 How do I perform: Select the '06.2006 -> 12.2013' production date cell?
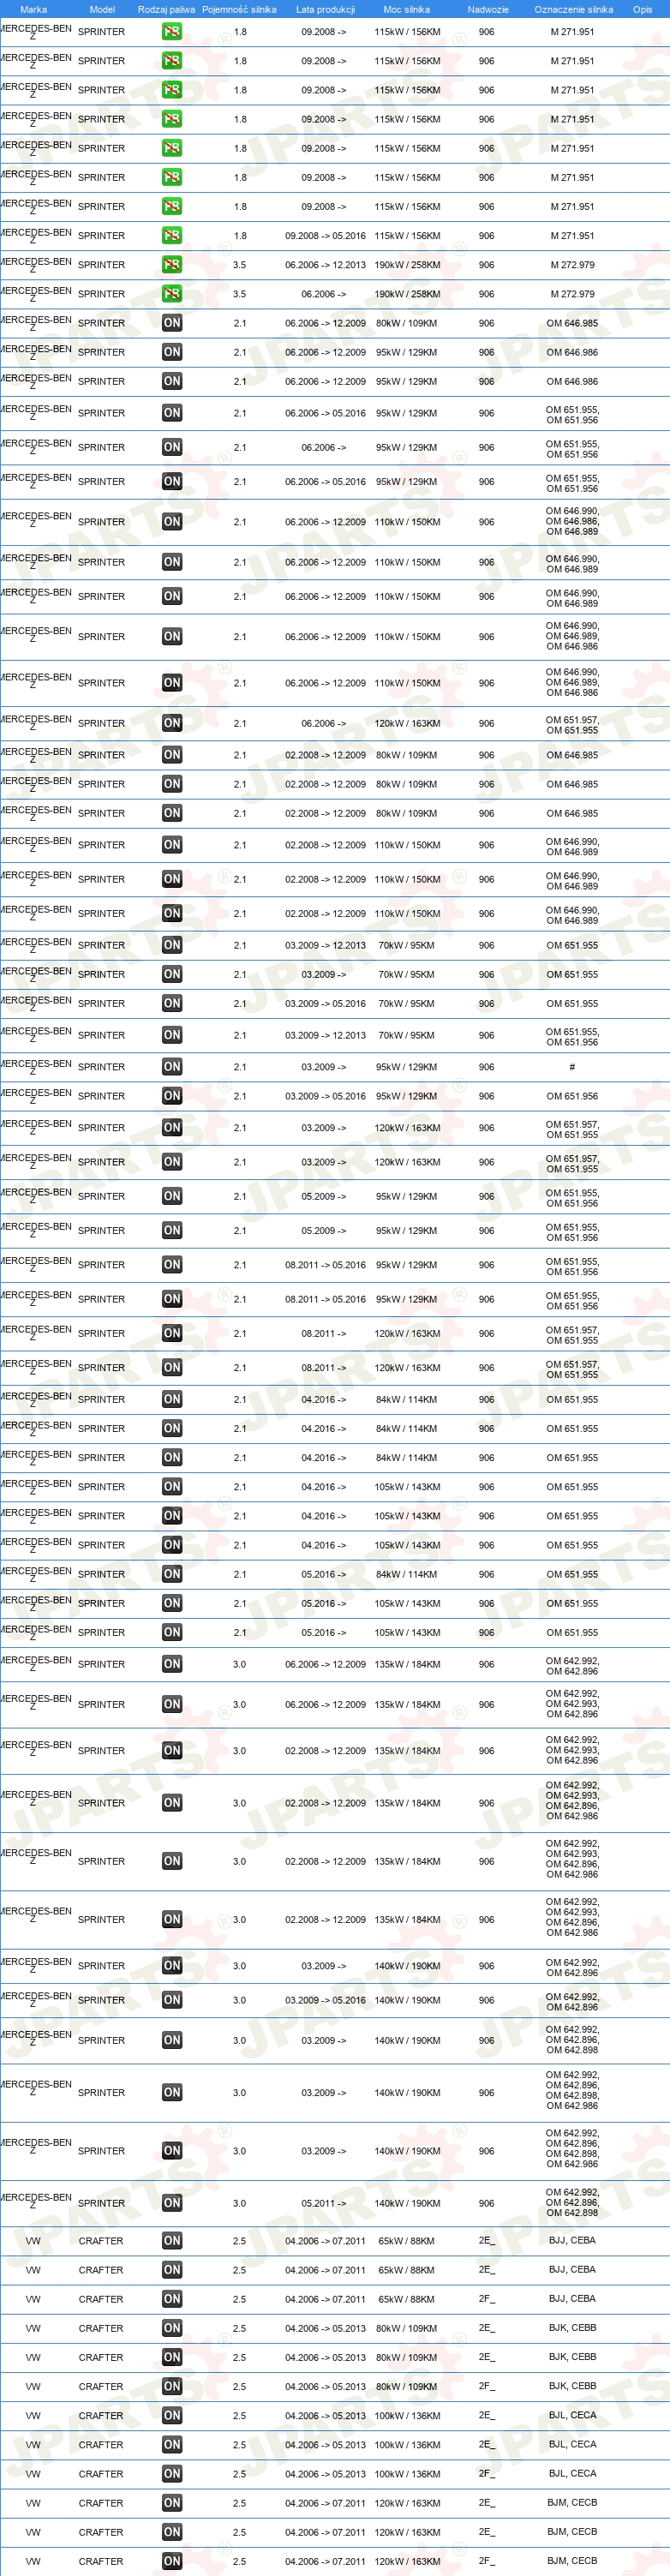tap(325, 265)
